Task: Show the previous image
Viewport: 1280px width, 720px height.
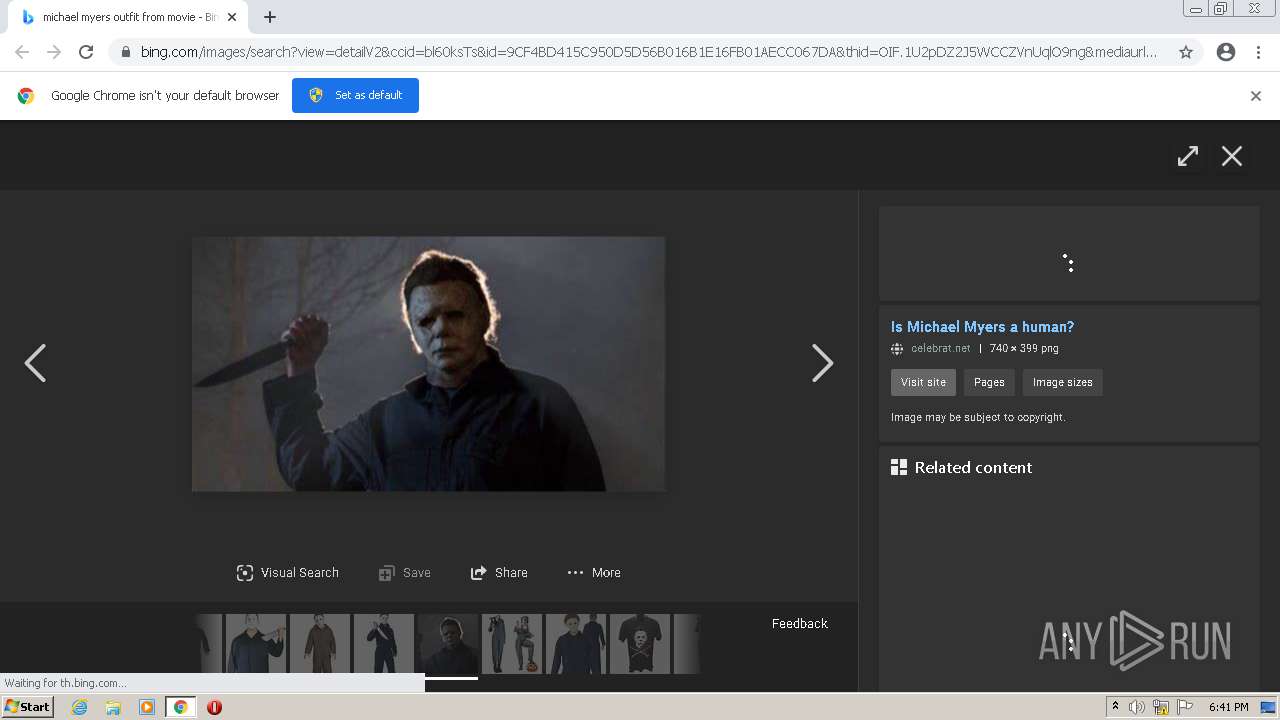Action: 35,363
